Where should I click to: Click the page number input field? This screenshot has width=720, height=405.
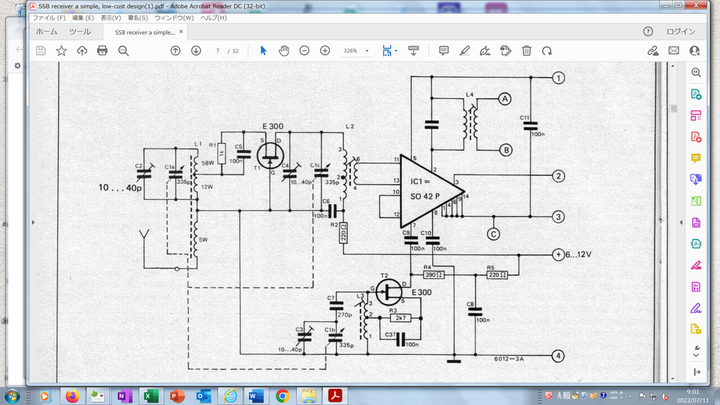(217, 50)
